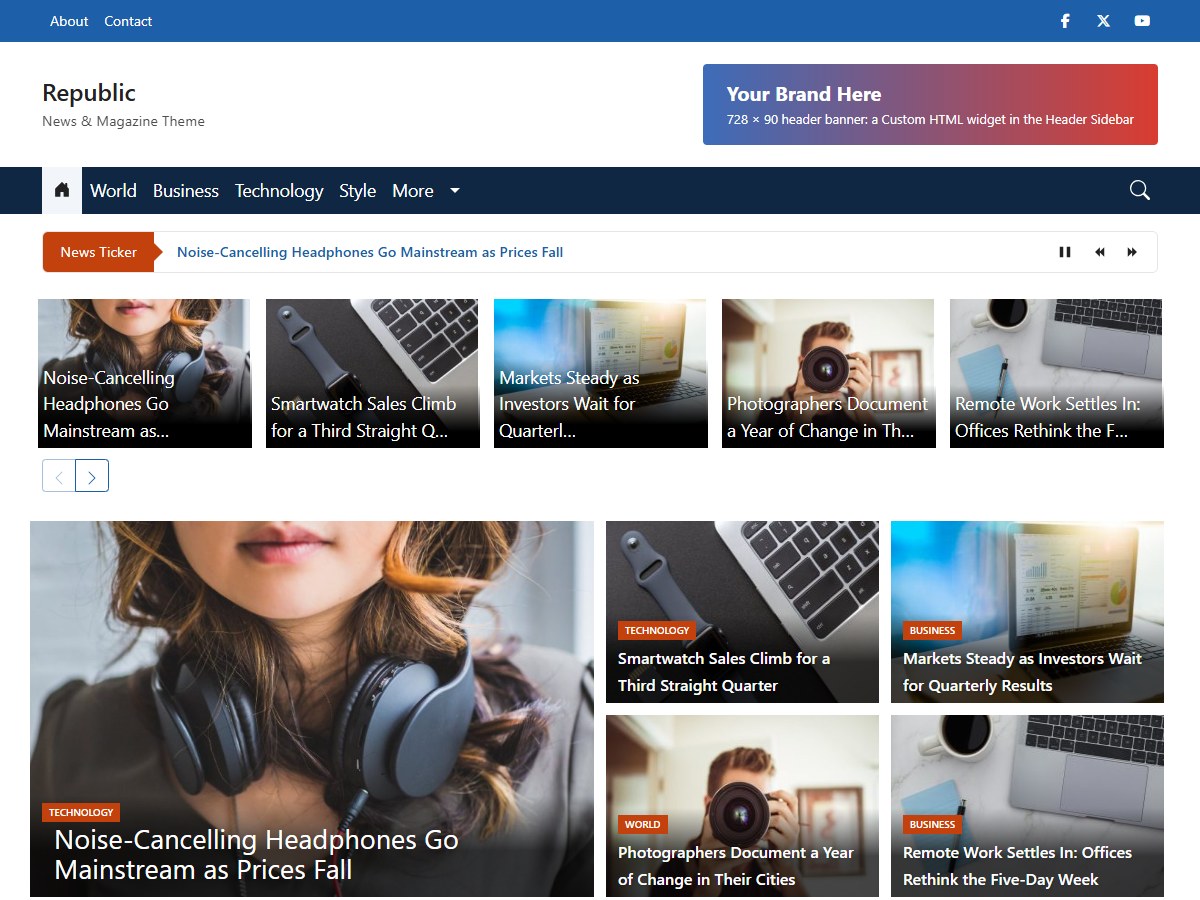Open the search magnifier icon
This screenshot has width=1200, height=900.
tap(1139, 190)
